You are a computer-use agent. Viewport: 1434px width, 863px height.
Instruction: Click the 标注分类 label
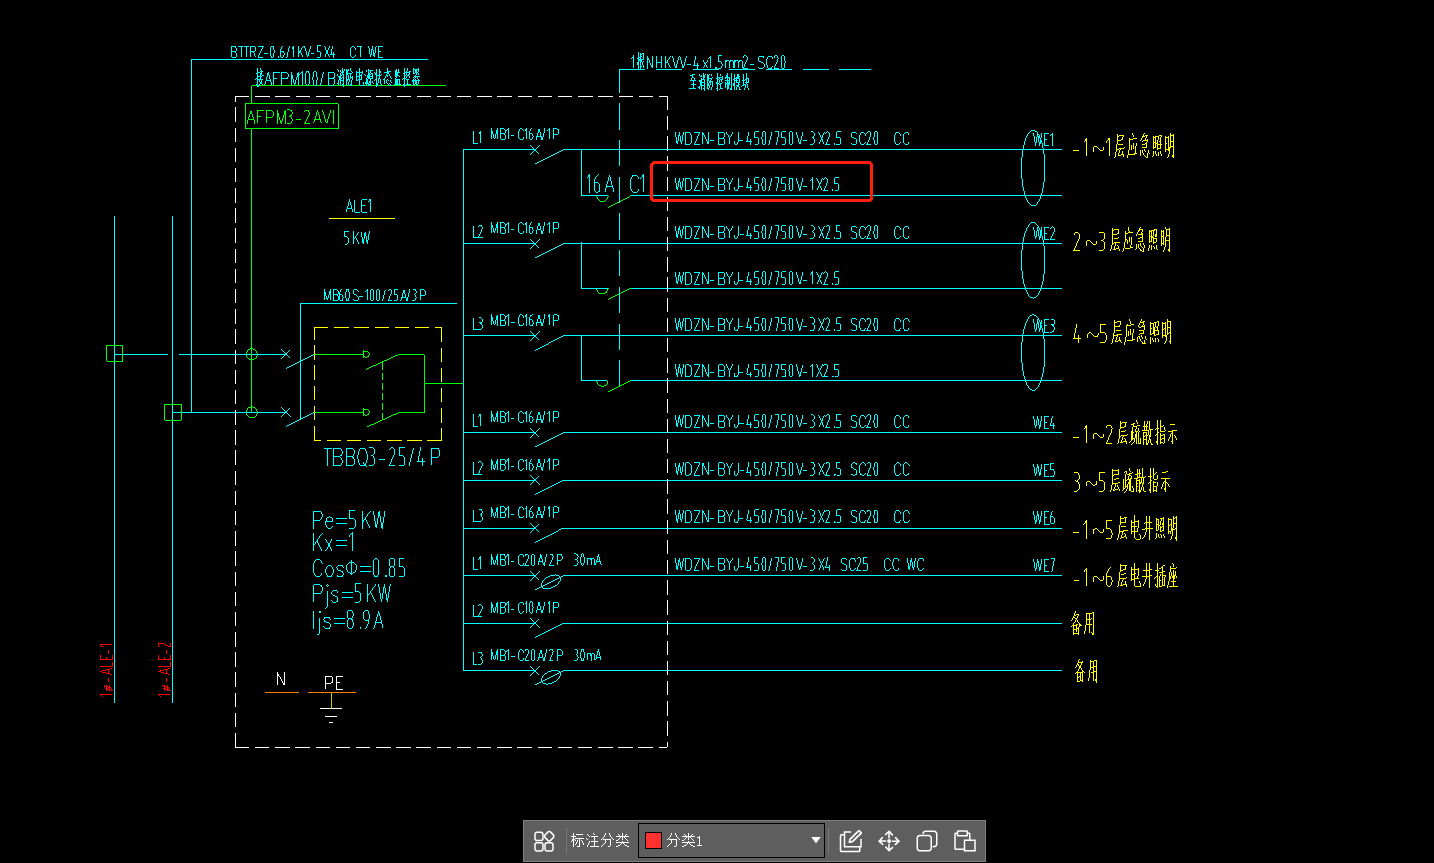pos(600,841)
